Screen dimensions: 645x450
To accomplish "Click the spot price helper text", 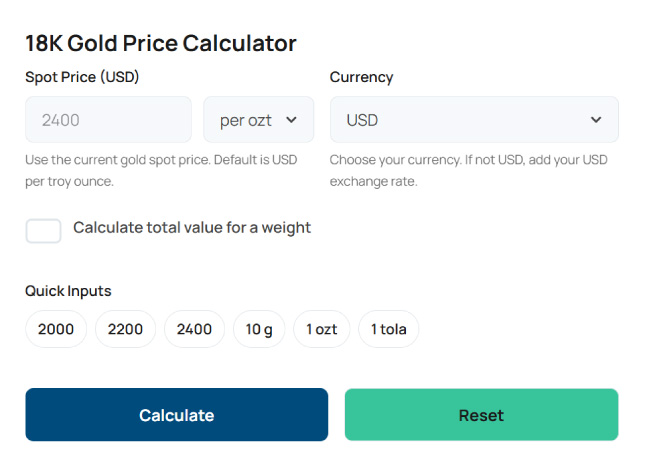I will (160, 170).
